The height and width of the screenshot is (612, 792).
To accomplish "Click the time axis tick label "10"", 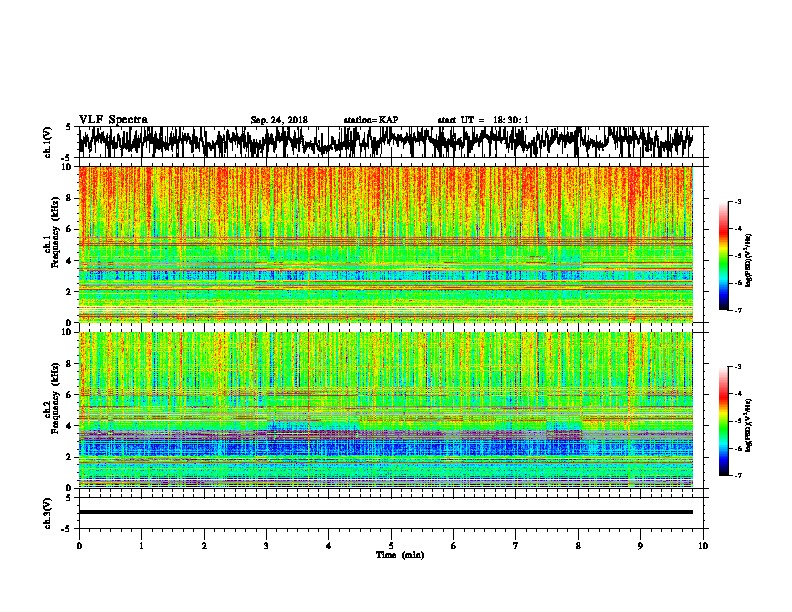I will click(703, 546).
